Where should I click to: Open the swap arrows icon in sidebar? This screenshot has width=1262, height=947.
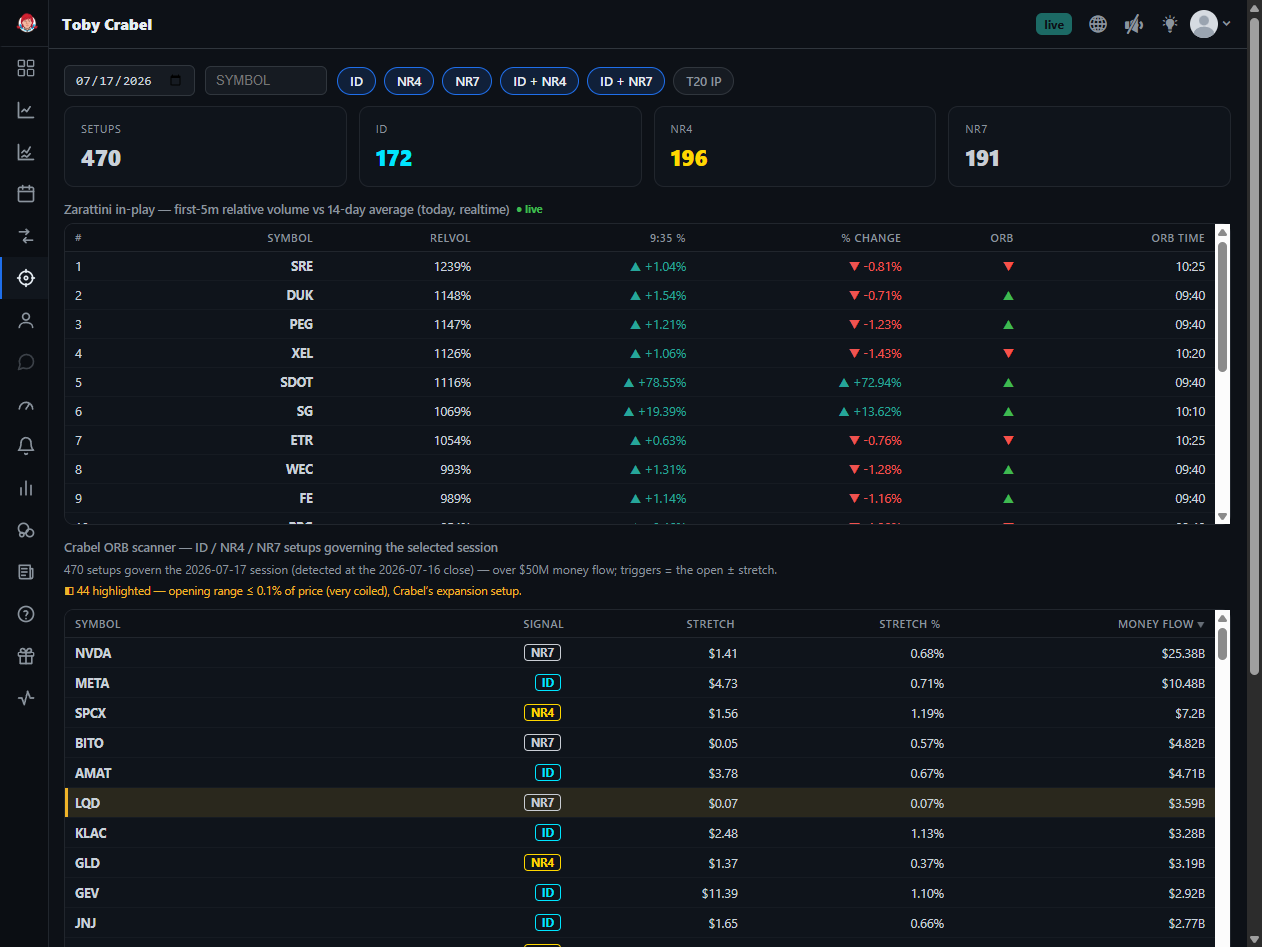[26, 236]
